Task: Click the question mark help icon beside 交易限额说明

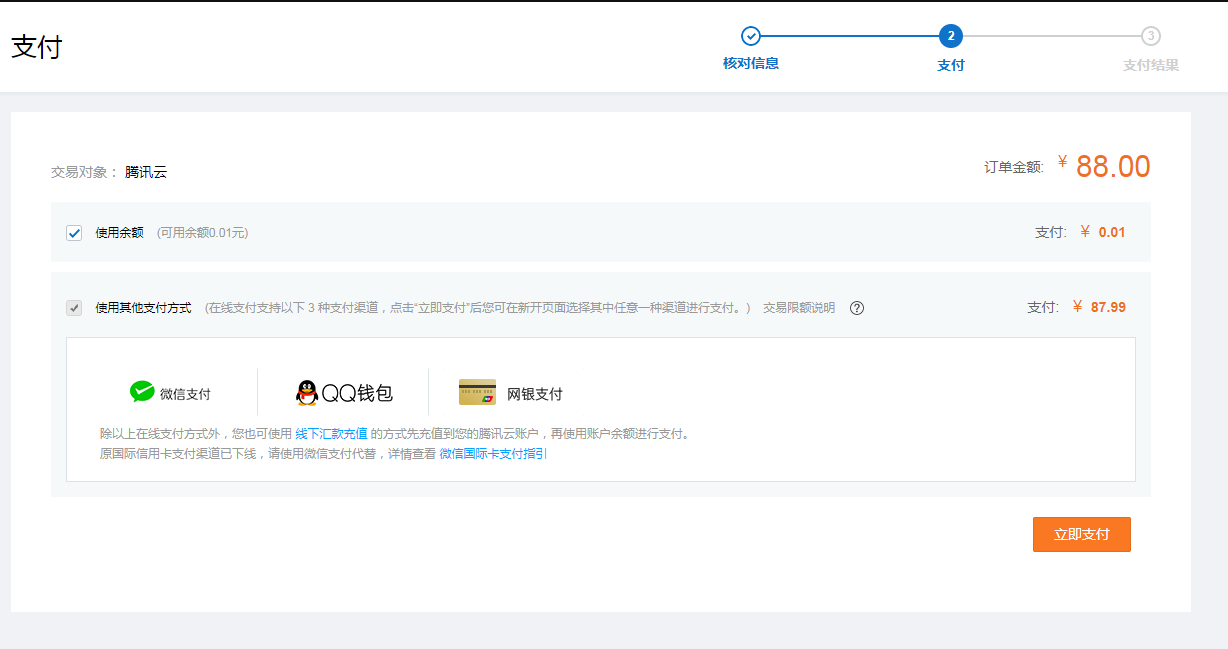Action: [857, 308]
